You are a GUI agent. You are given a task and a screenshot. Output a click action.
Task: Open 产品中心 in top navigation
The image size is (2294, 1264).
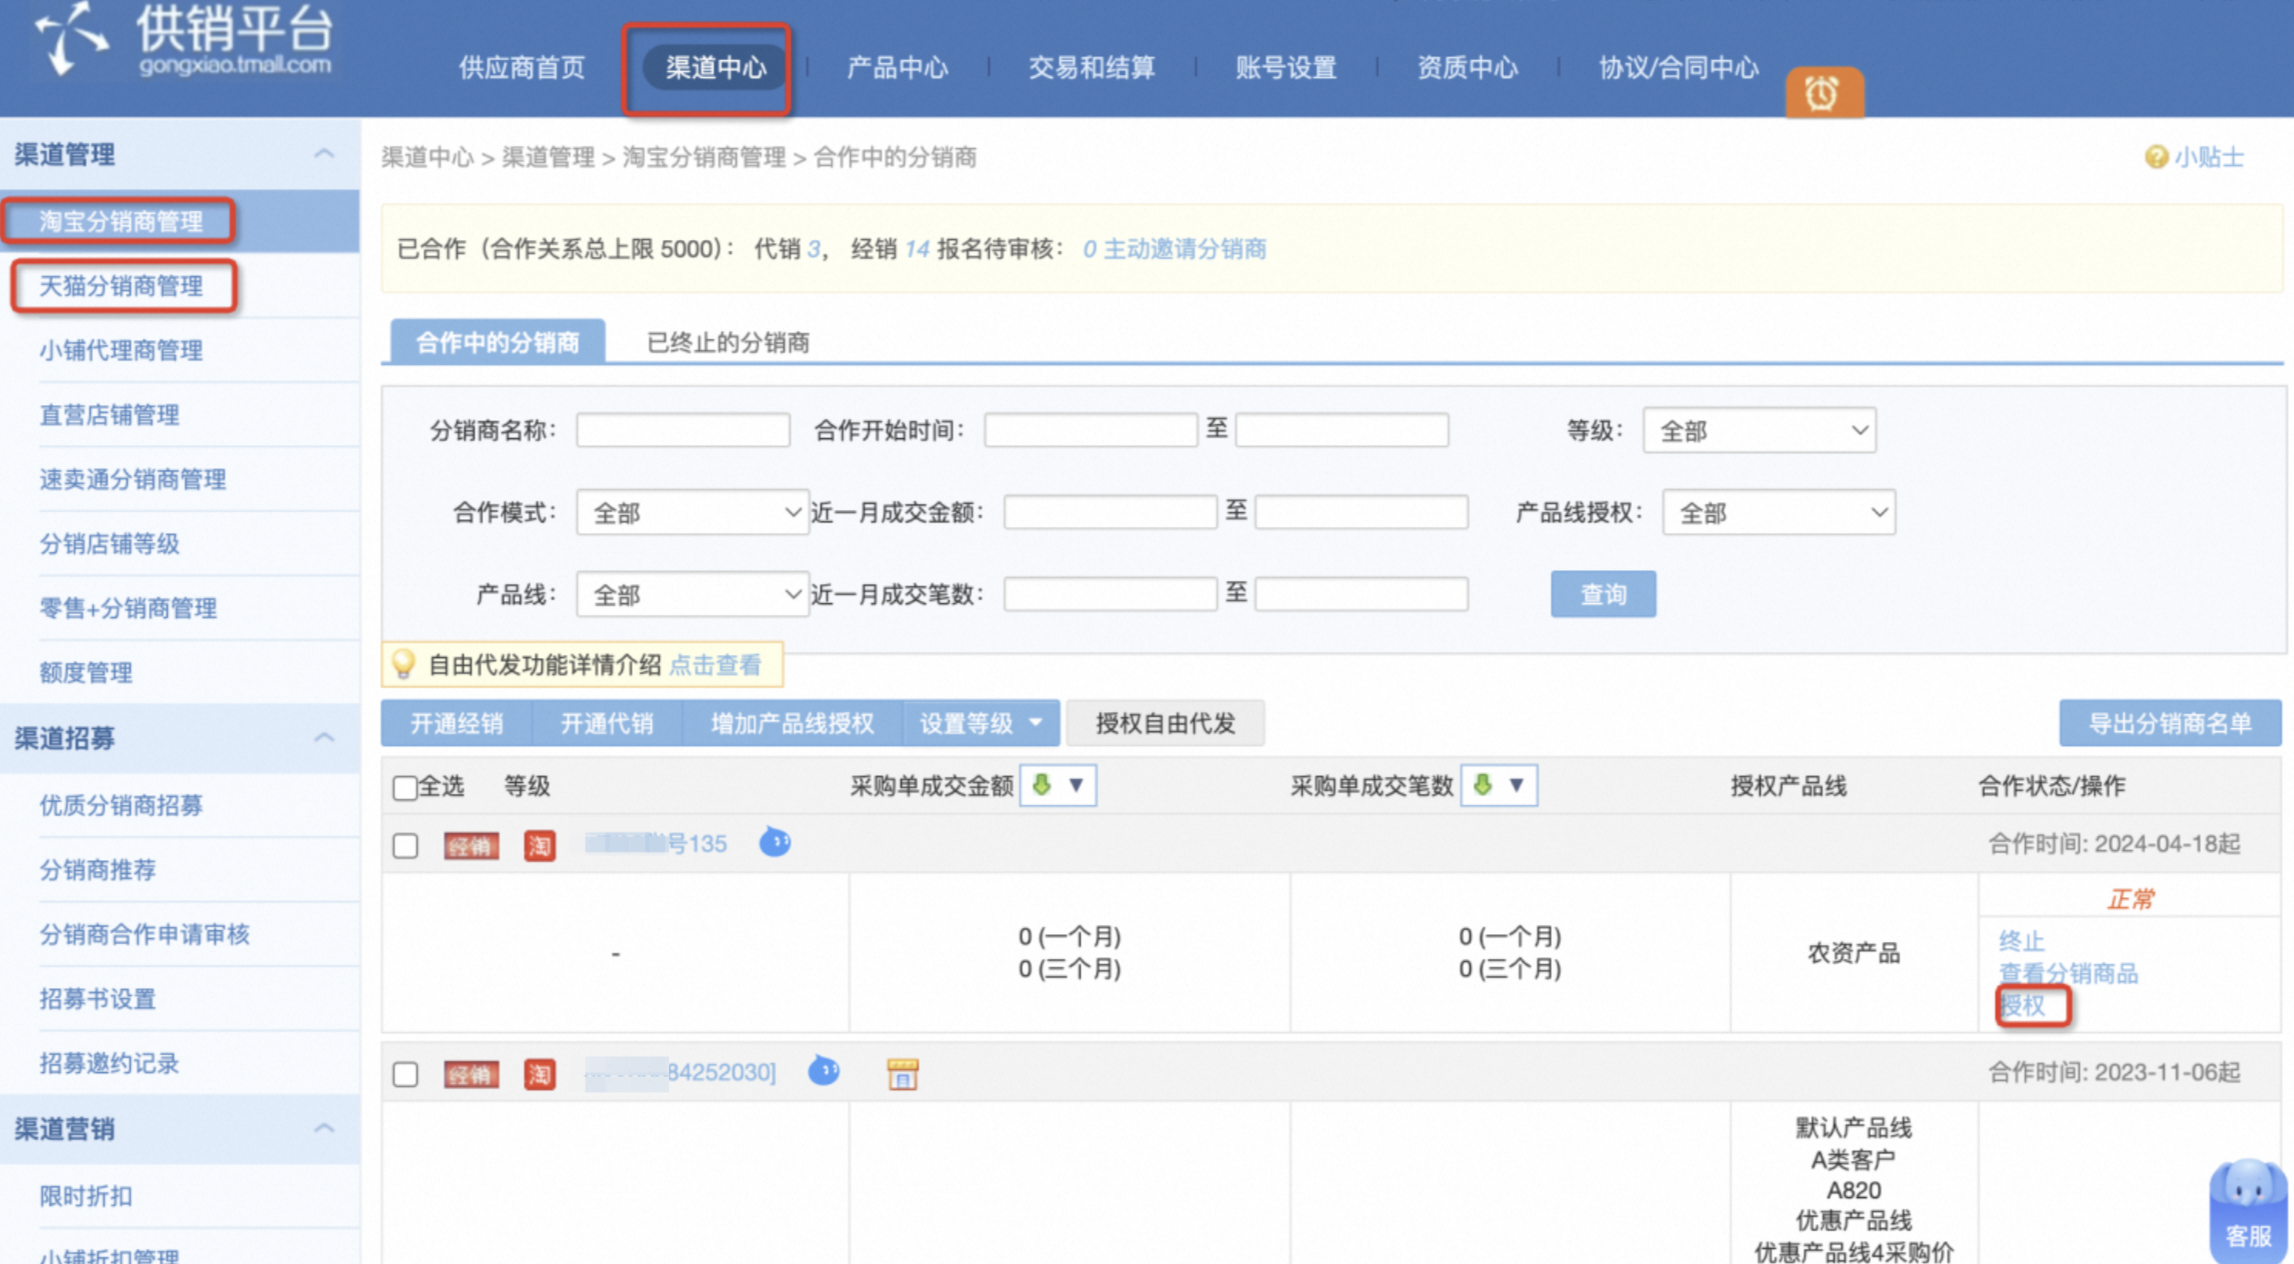897,68
